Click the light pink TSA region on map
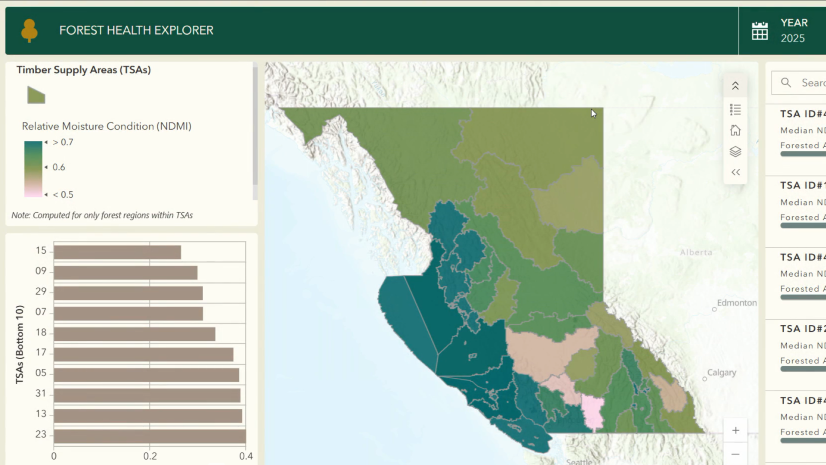826x465 pixels. click(x=593, y=413)
